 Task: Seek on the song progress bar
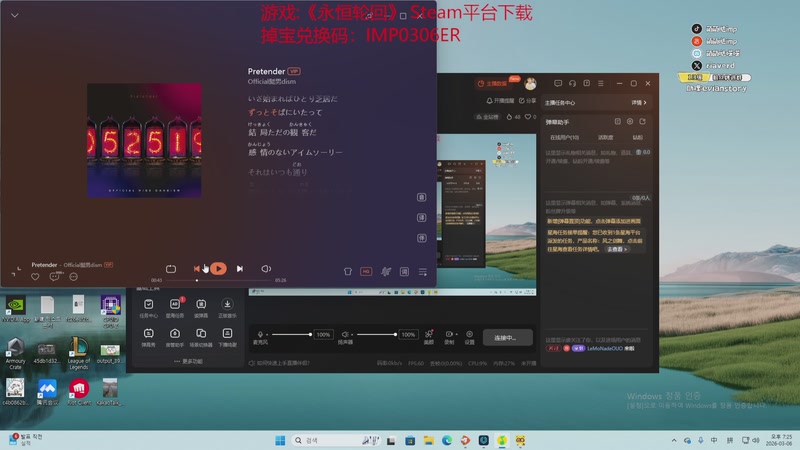[x=218, y=280]
